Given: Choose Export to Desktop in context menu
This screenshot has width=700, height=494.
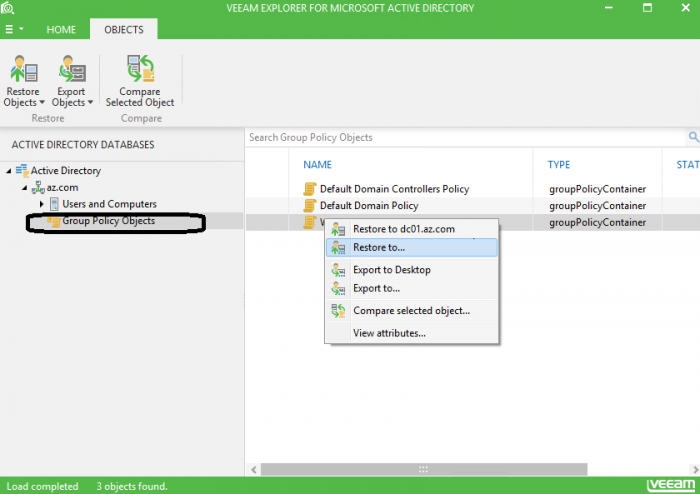Looking at the screenshot, I should click(412, 270).
